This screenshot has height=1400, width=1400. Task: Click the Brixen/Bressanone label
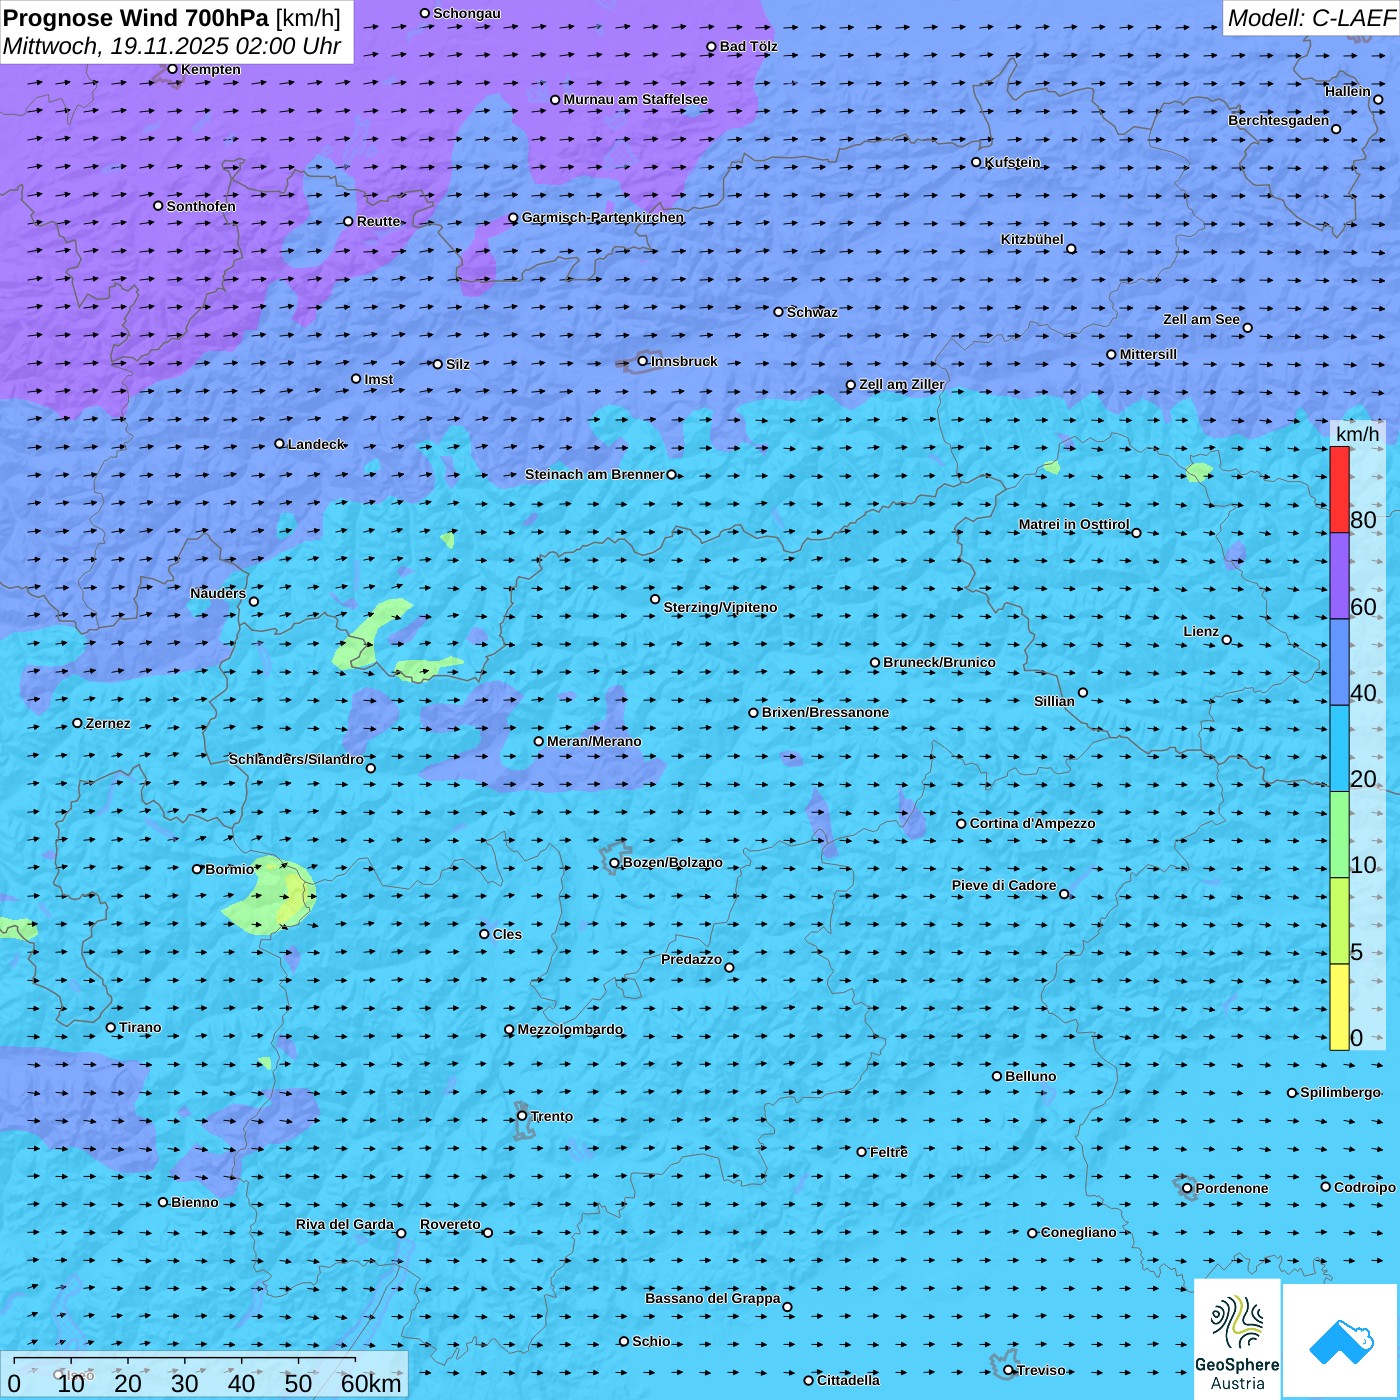point(825,712)
